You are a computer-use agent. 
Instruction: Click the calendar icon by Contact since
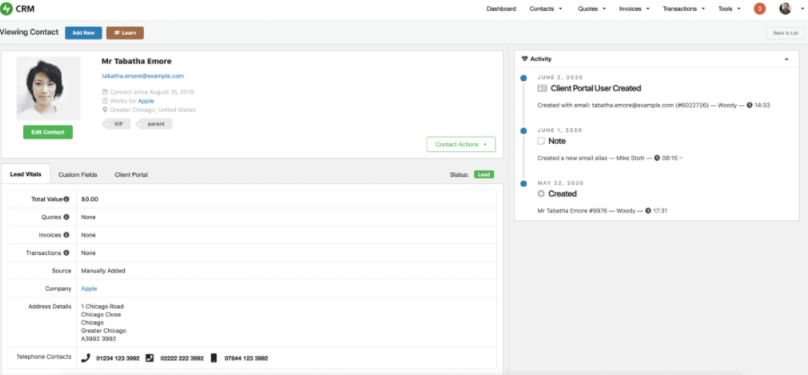105,92
